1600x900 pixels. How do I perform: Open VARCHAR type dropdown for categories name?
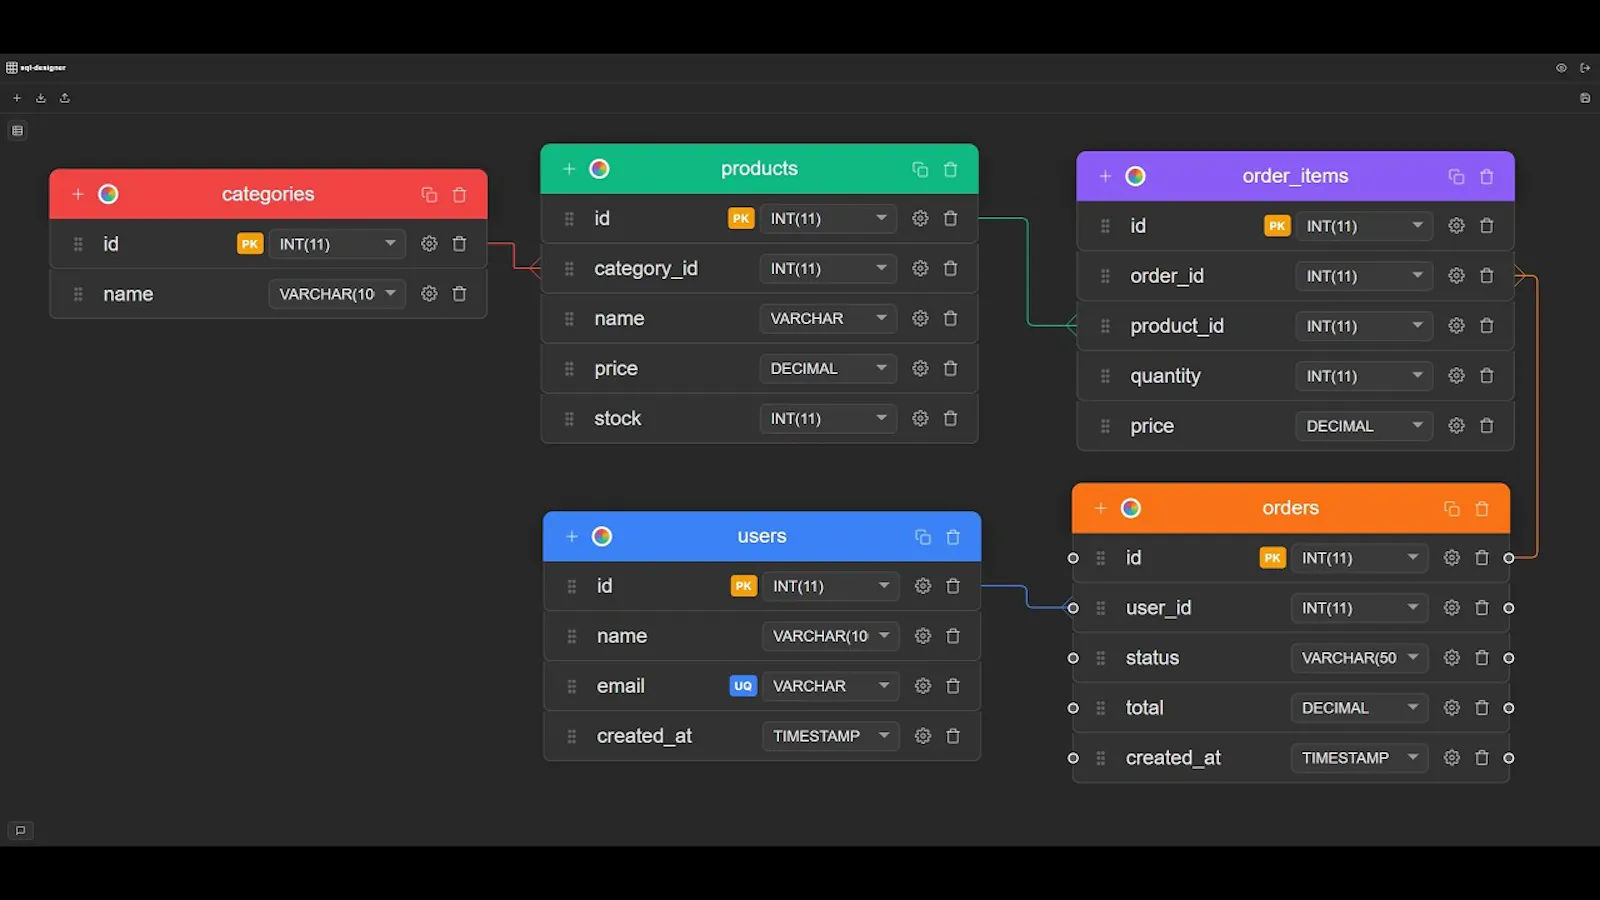[337, 294]
